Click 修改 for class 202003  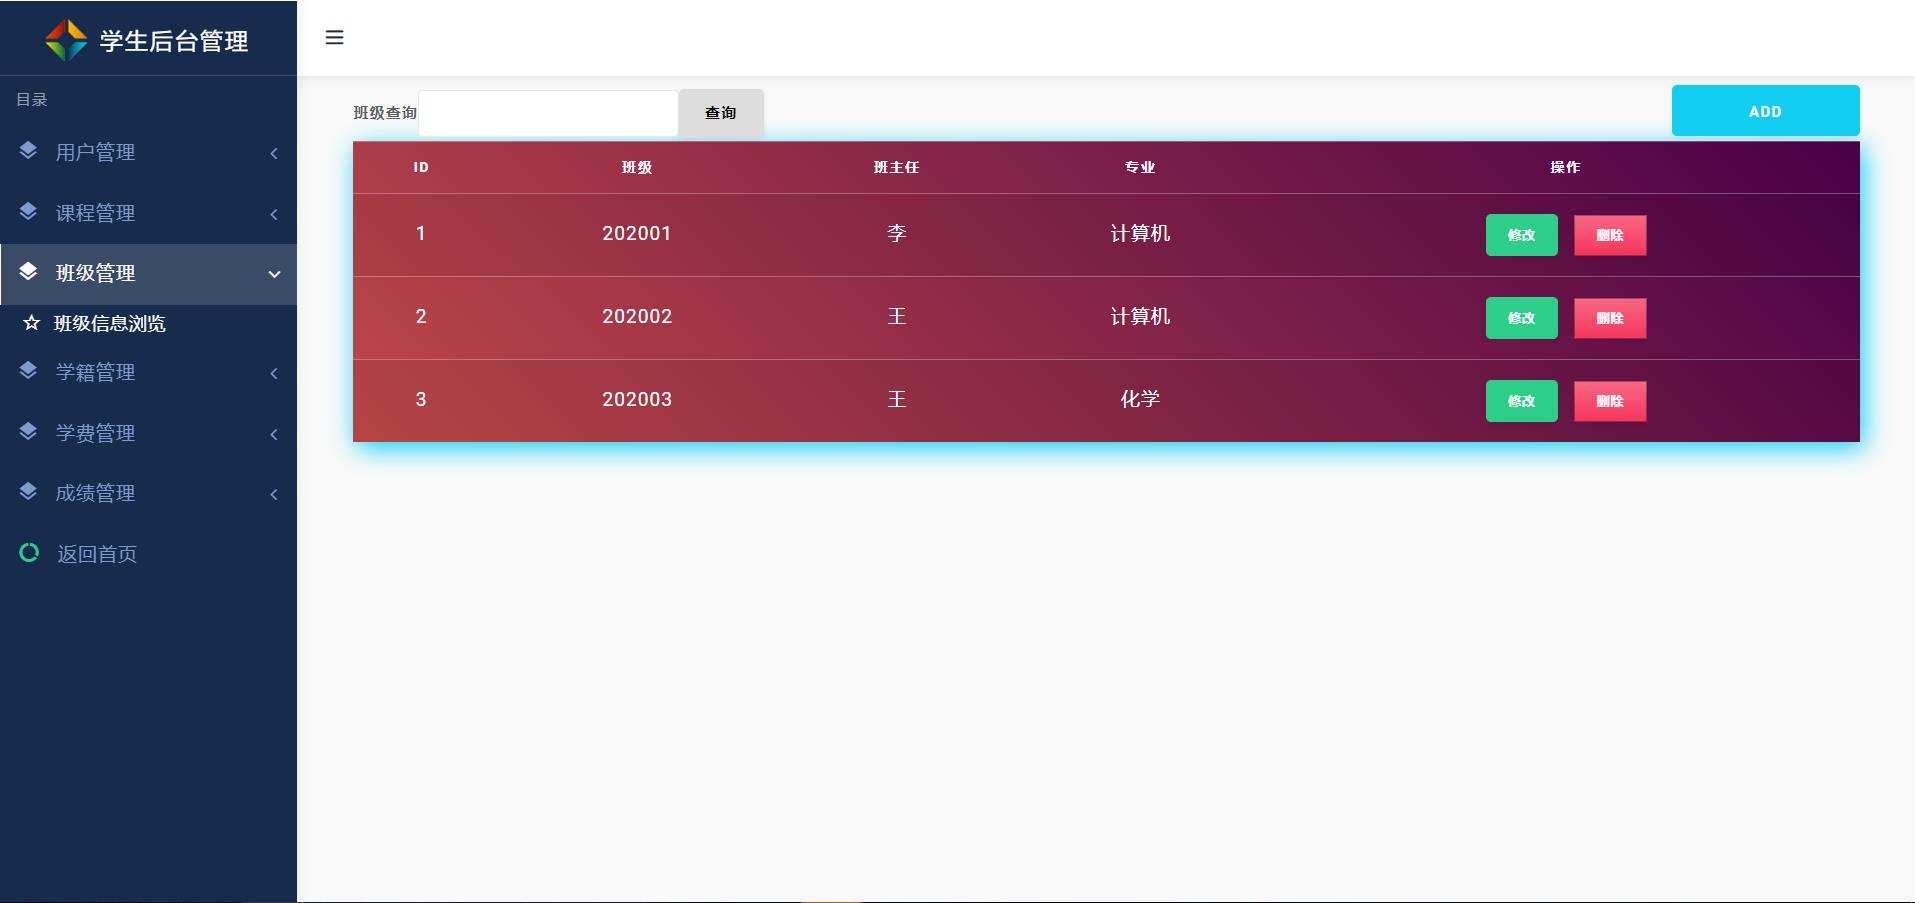pyautogui.click(x=1521, y=401)
